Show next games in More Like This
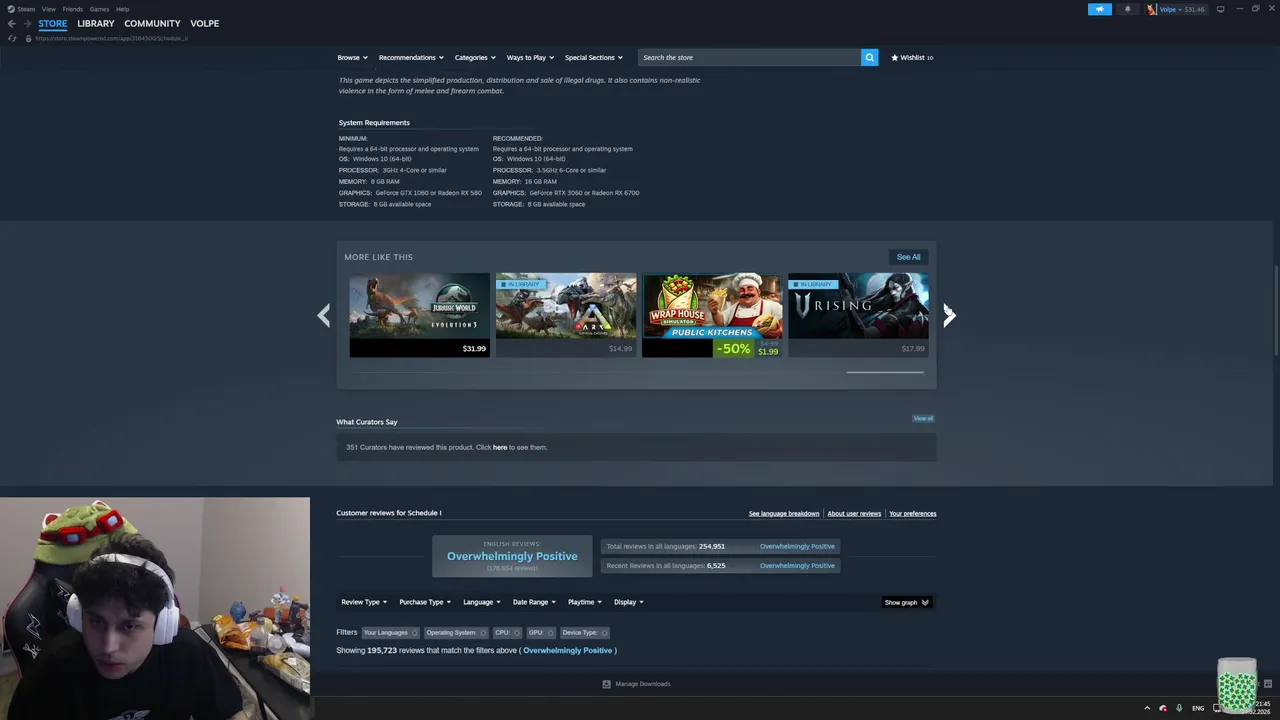 [949, 315]
